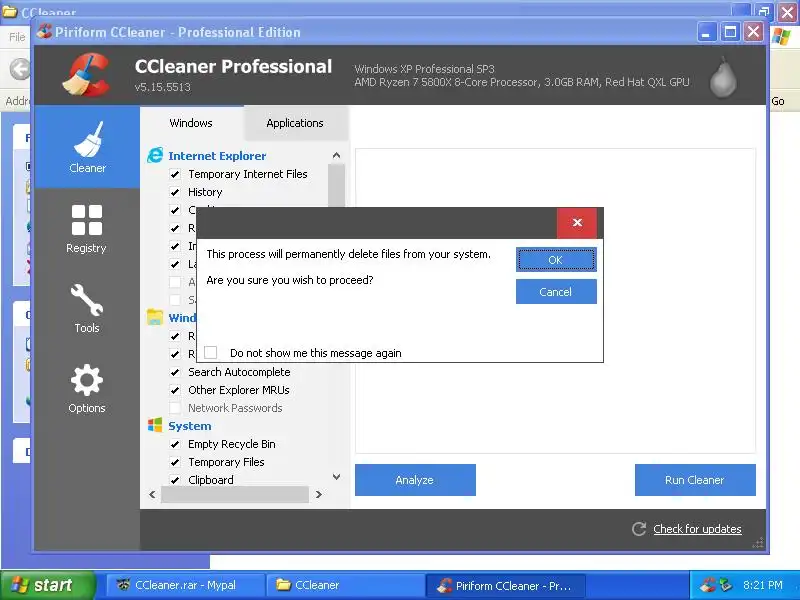This screenshot has width=800, height=600.
Task: Open the Registry section
Action: (x=87, y=229)
